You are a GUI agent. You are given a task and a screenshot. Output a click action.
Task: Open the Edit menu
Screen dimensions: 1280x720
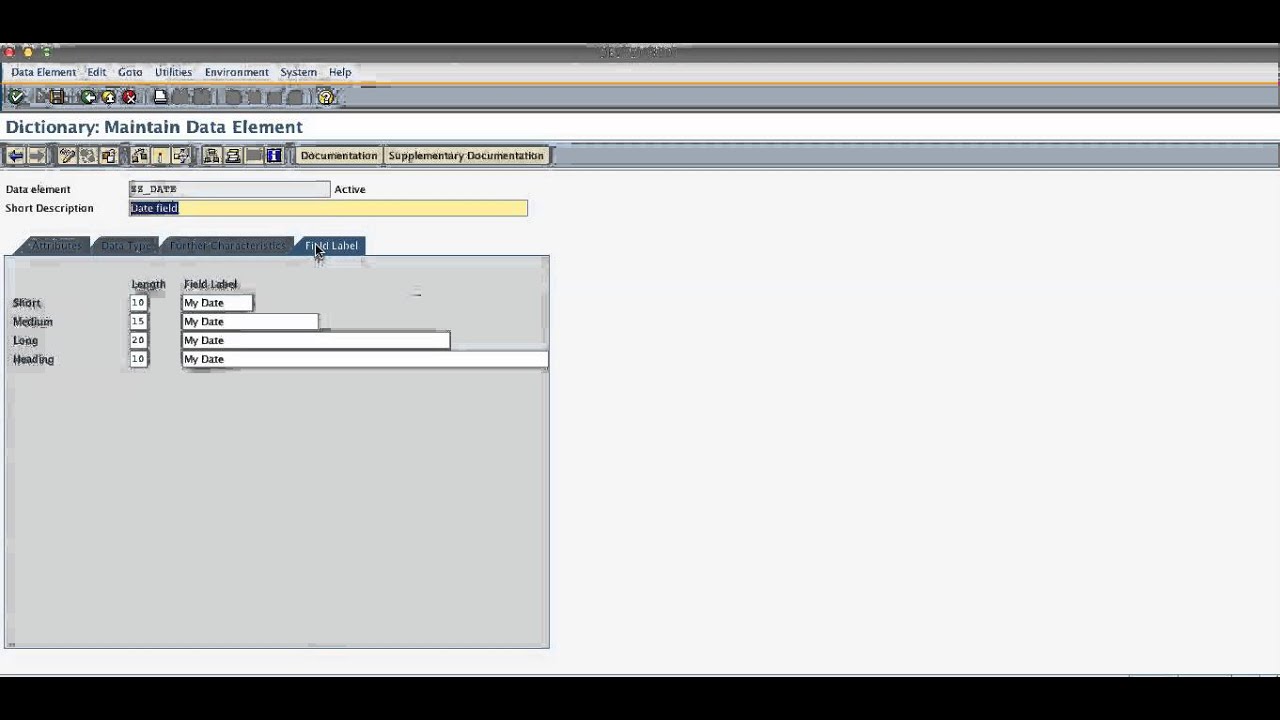96,72
